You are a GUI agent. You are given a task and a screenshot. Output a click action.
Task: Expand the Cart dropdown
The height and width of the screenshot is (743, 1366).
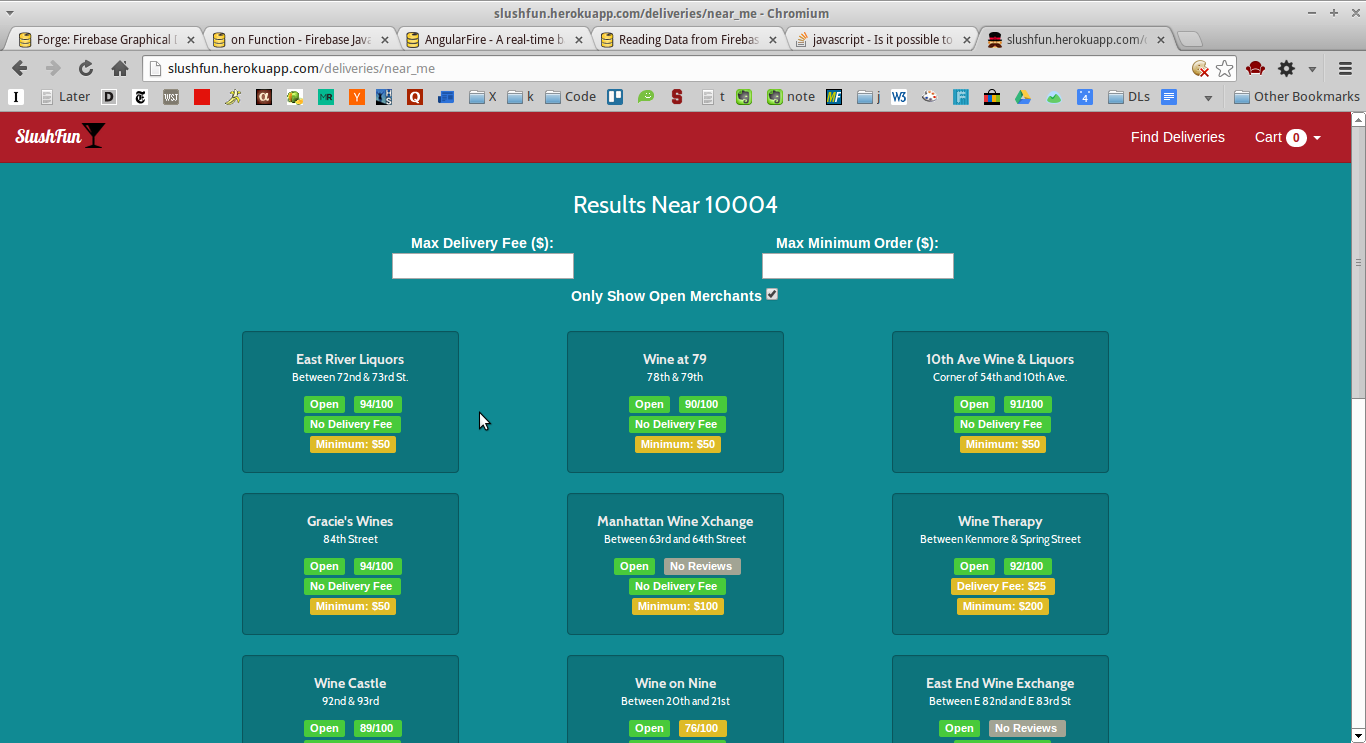[x=1288, y=137]
